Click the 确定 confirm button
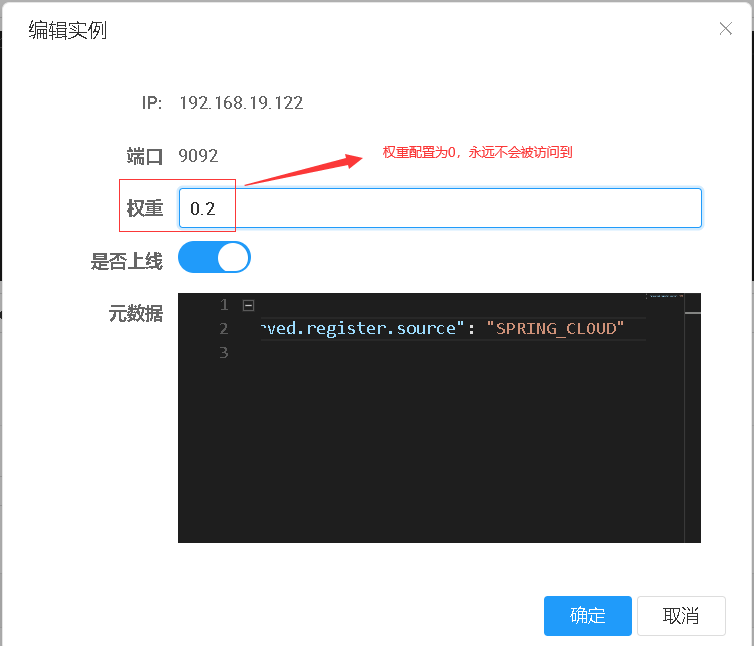Image resolution: width=754 pixels, height=646 pixels. 588,616
